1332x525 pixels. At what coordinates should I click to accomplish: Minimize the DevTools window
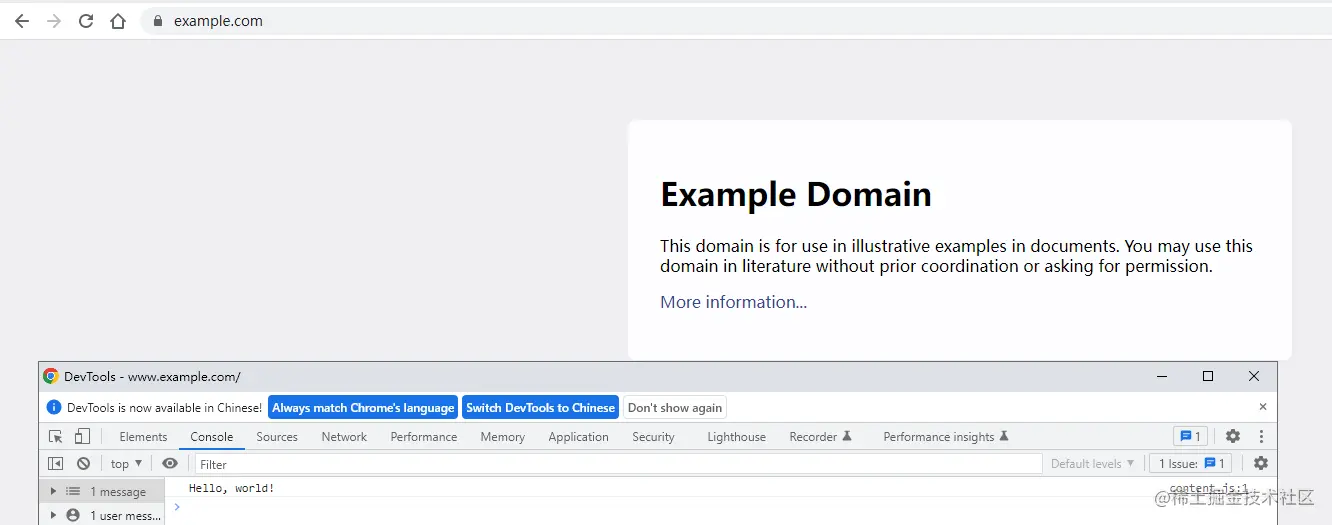tap(1162, 377)
